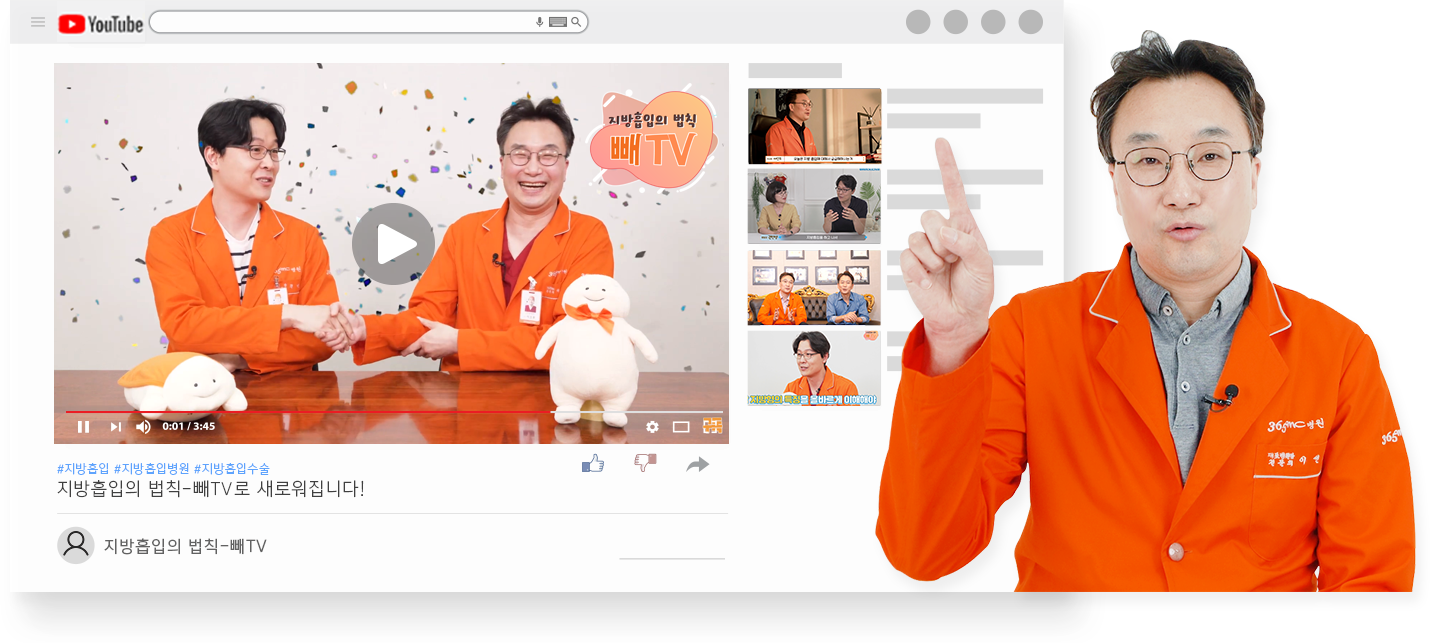
Task: Open video settings gear
Action: click(652, 427)
